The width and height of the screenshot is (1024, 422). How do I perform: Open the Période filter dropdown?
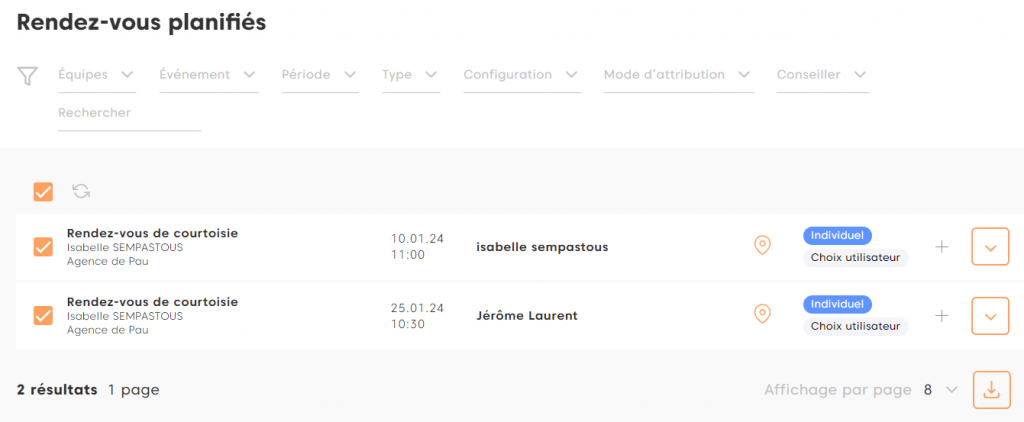click(x=319, y=75)
